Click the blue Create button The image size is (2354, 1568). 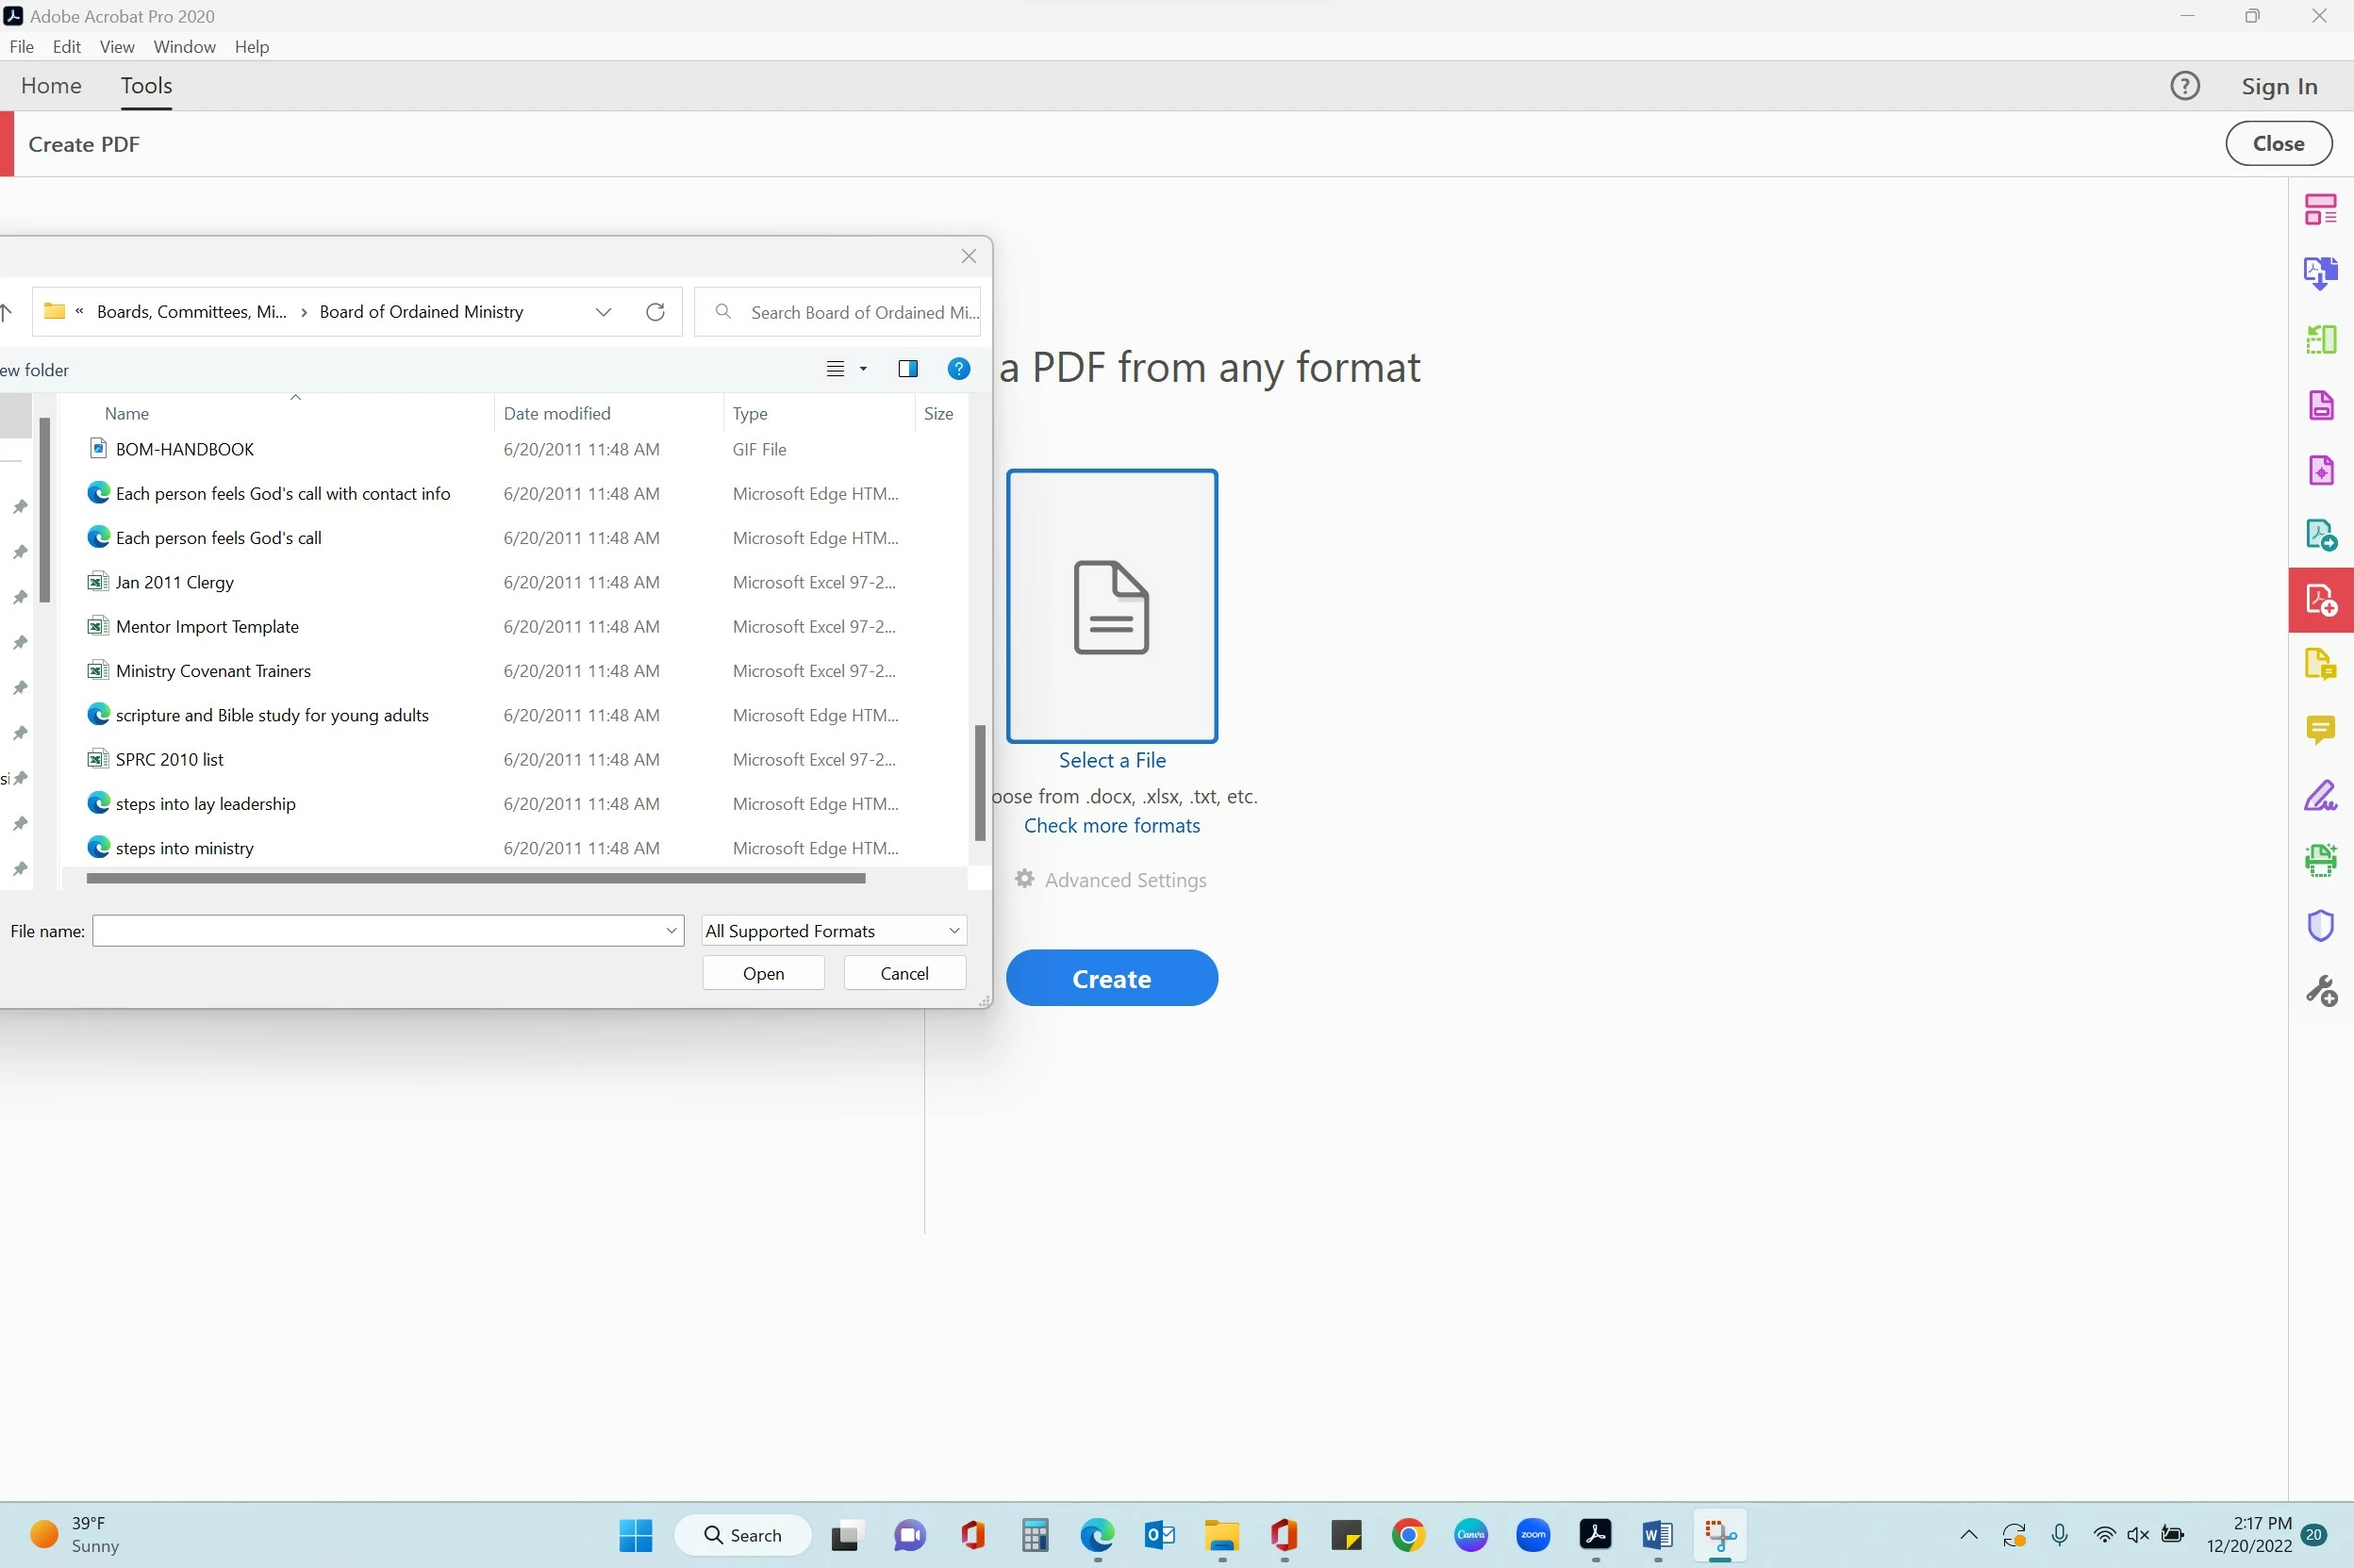[x=1111, y=978]
